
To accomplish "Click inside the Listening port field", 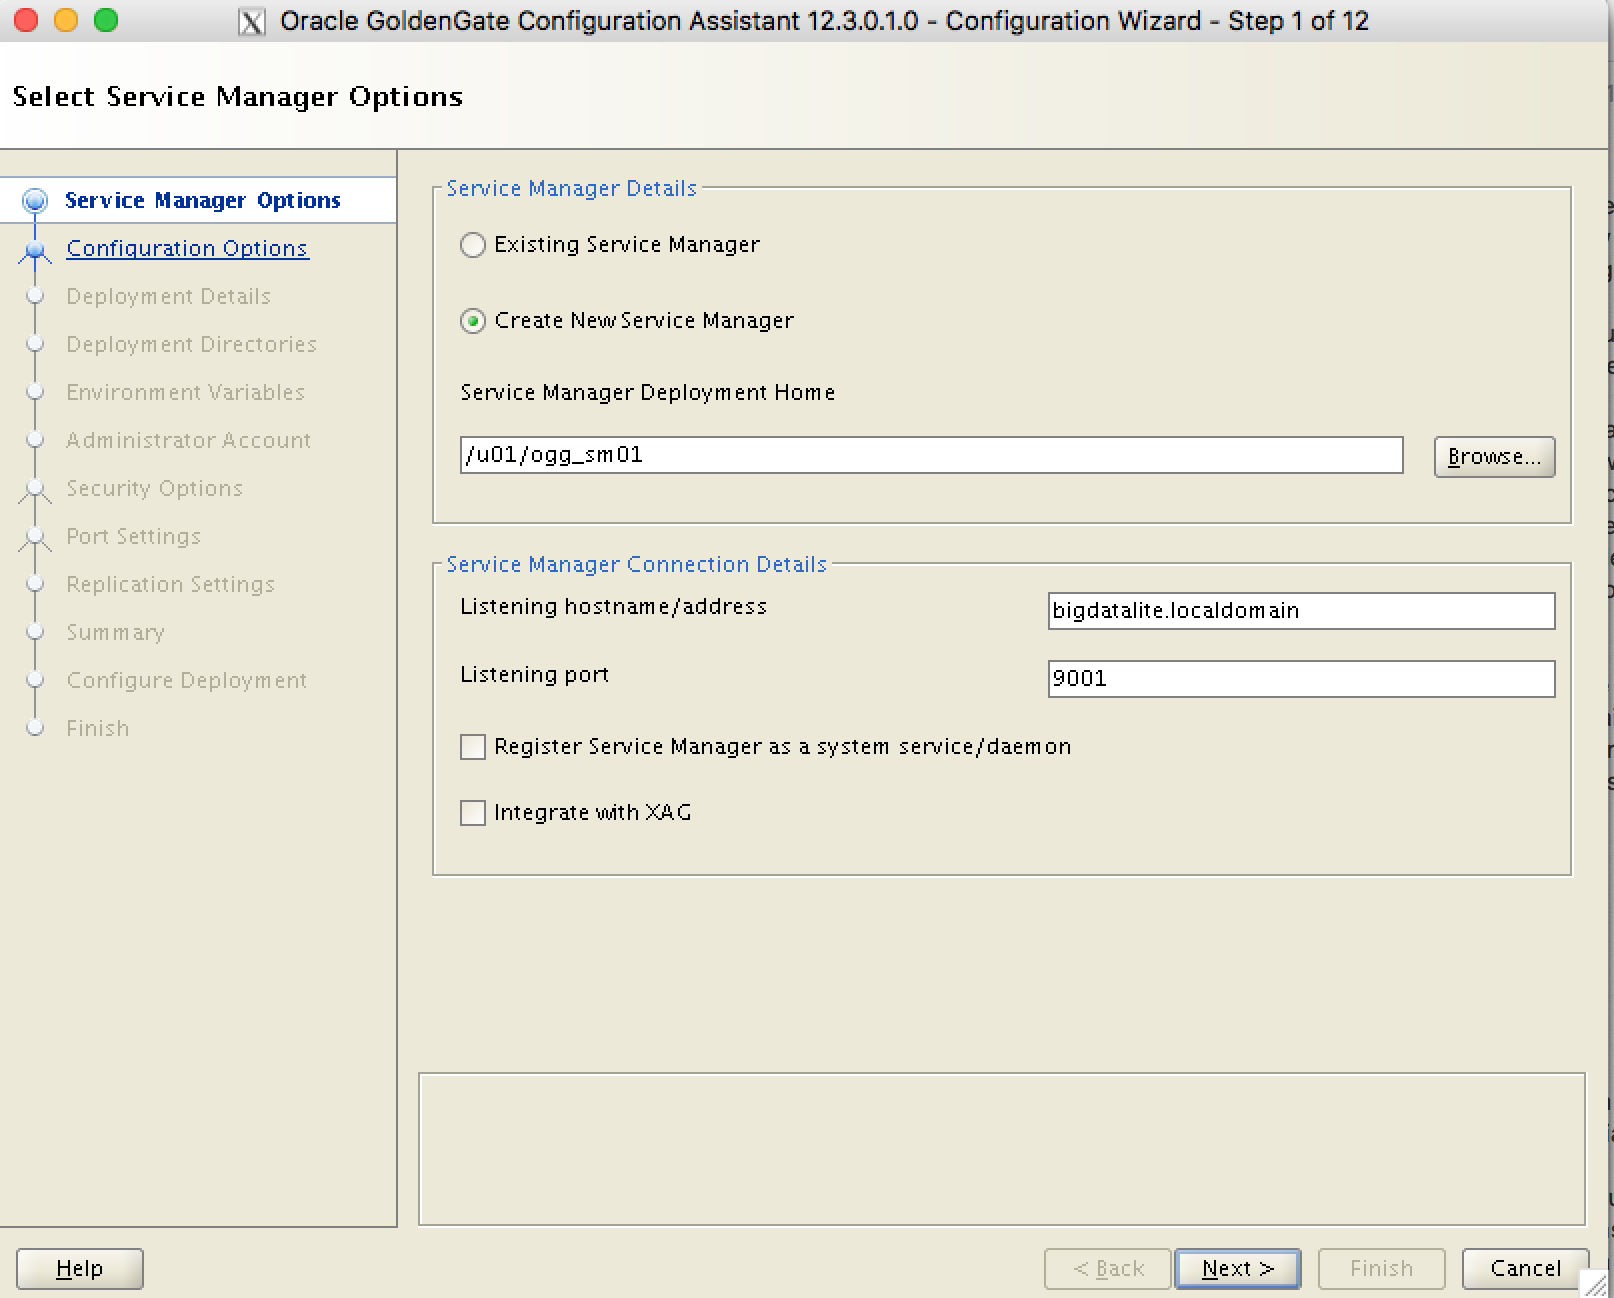I will point(1299,678).
